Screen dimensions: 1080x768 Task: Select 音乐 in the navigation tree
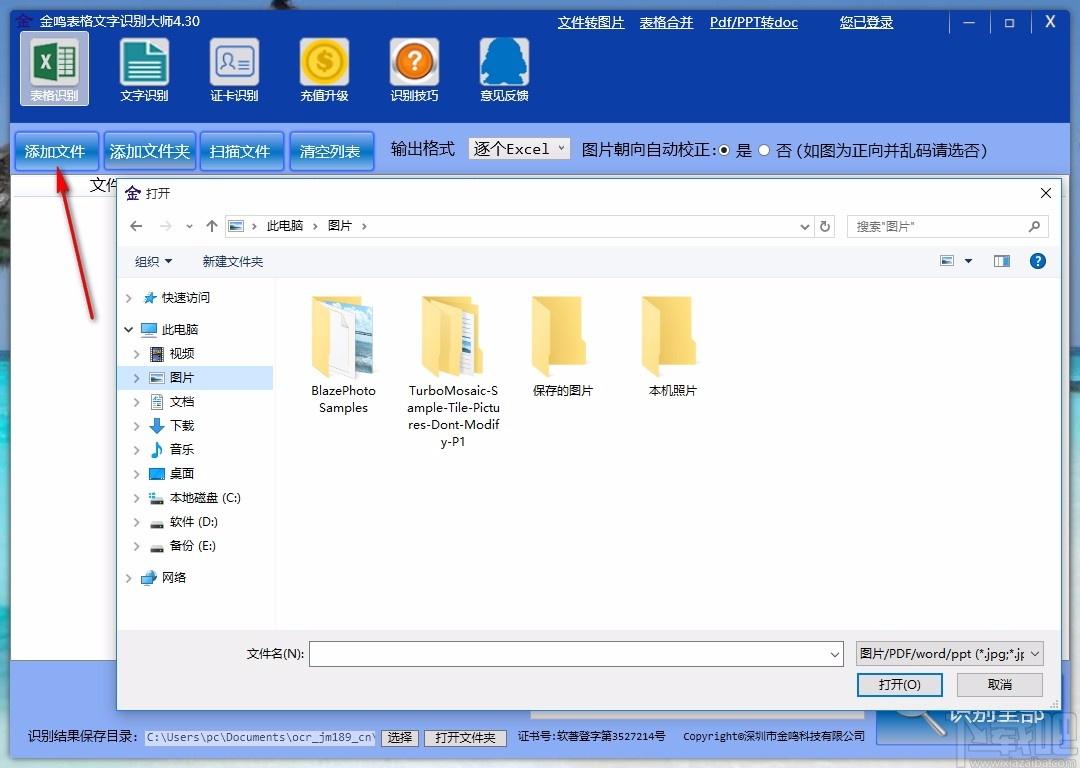(182, 449)
